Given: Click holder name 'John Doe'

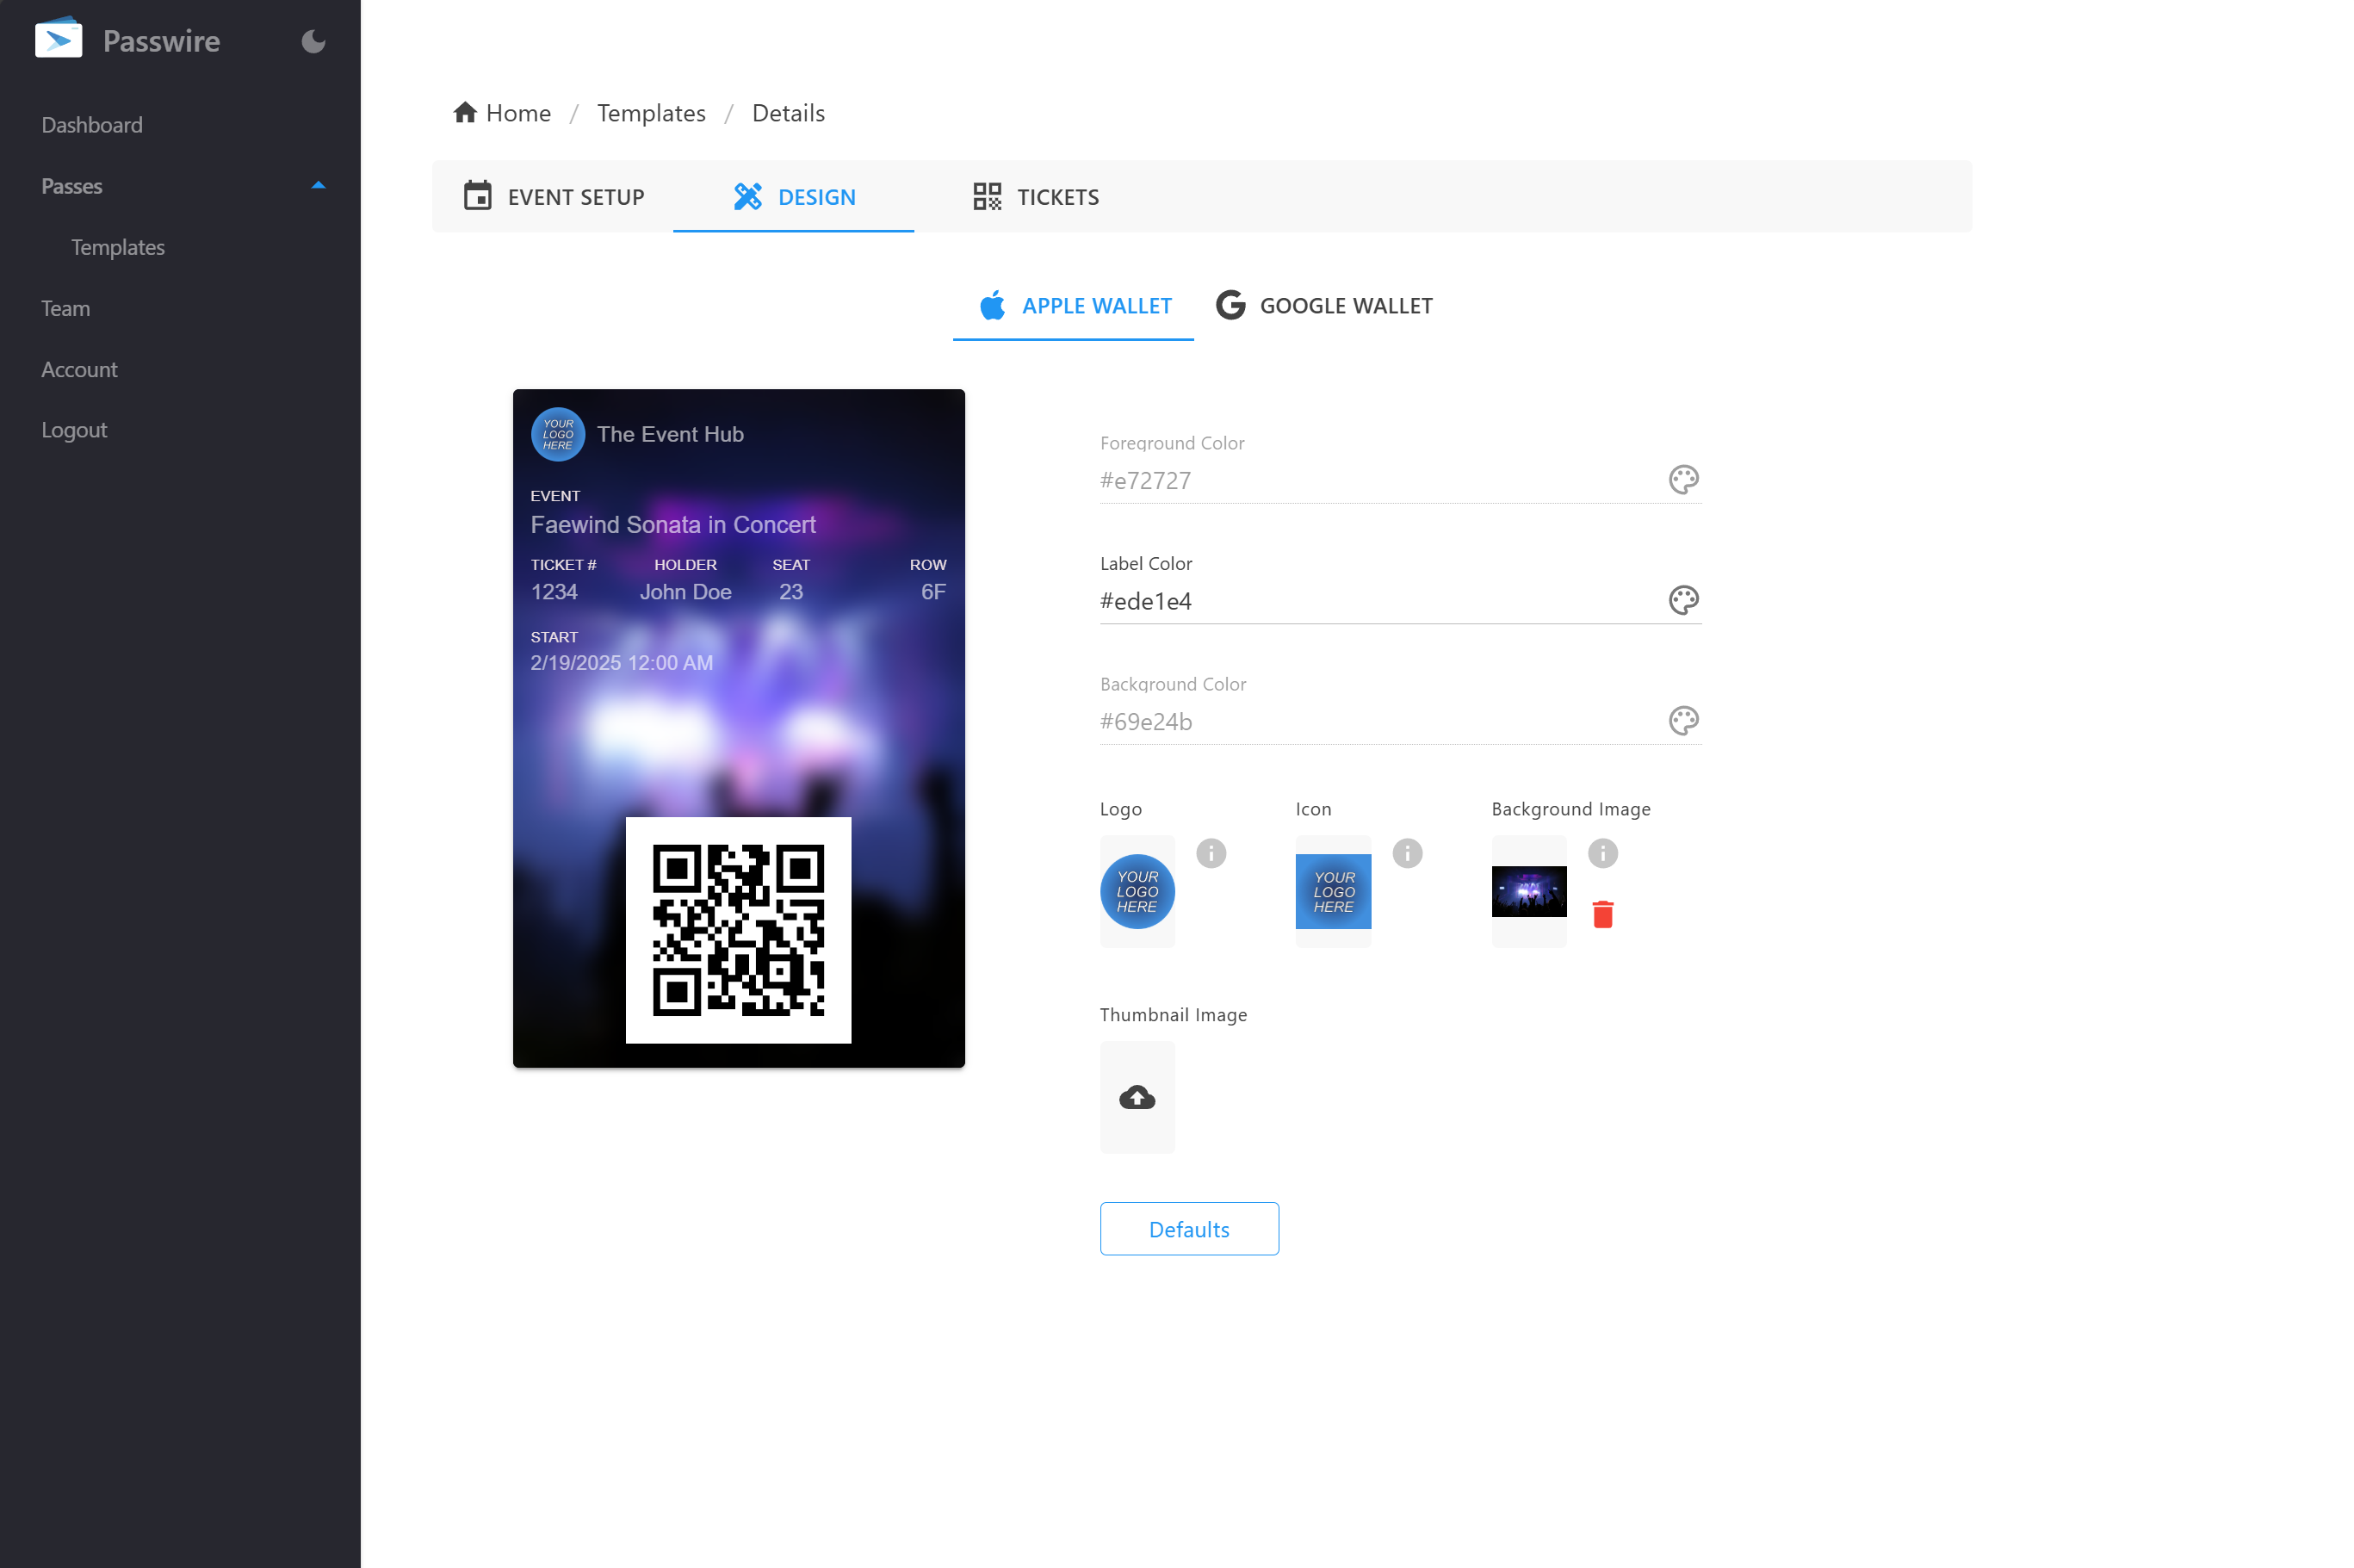Looking at the screenshot, I should point(686,592).
